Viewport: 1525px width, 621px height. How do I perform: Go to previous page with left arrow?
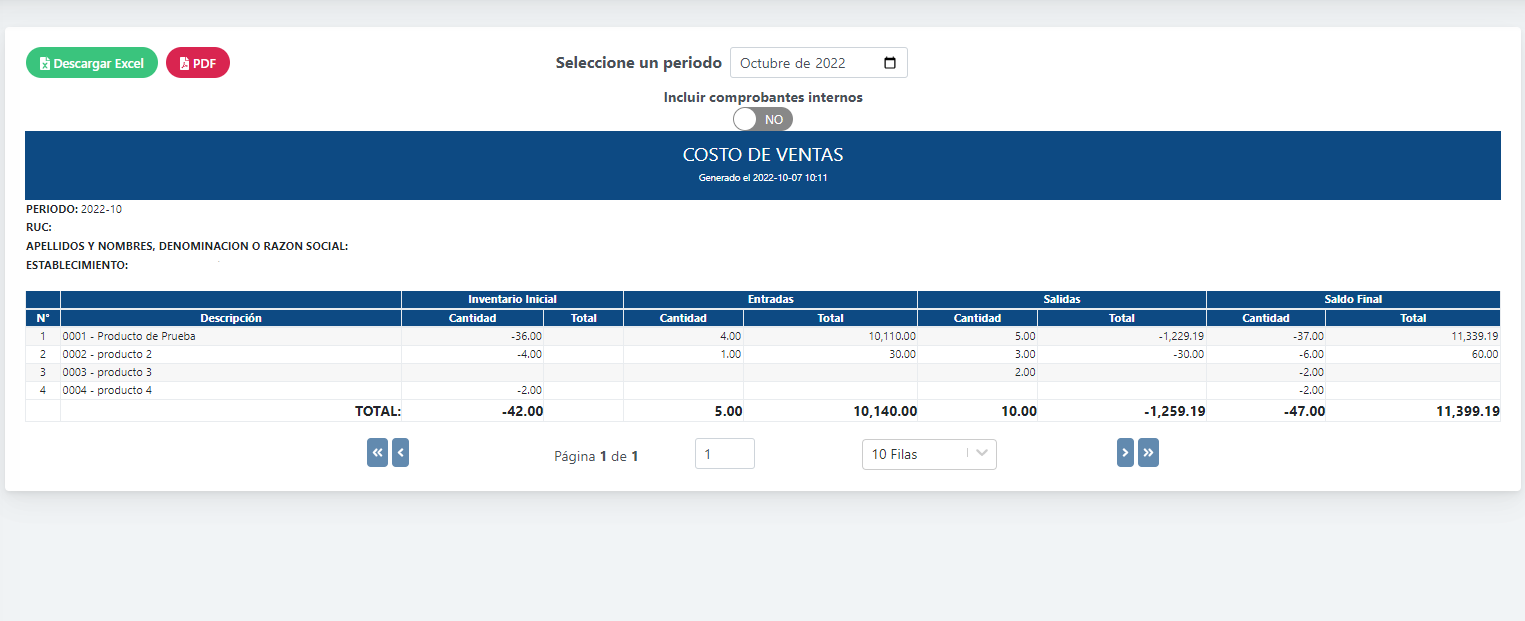(x=400, y=453)
